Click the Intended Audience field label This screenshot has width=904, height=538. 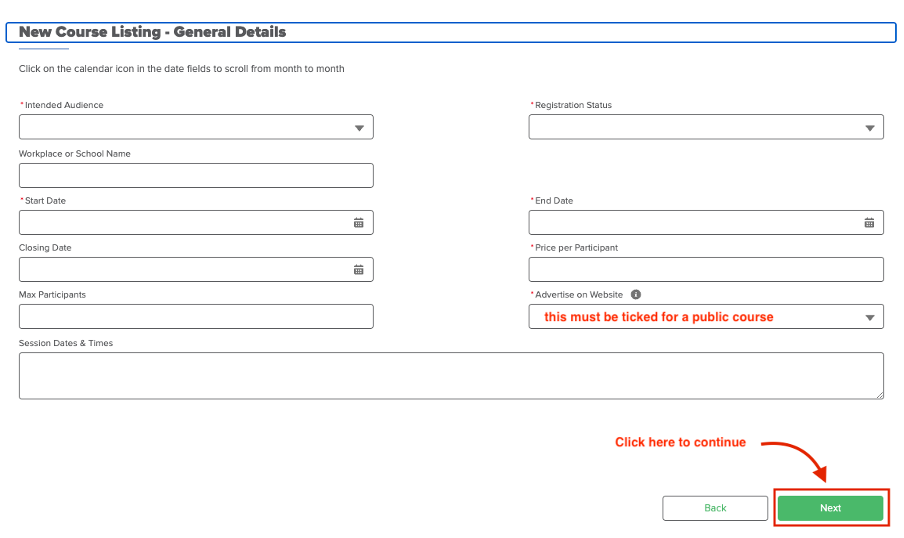tap(64, 105)
